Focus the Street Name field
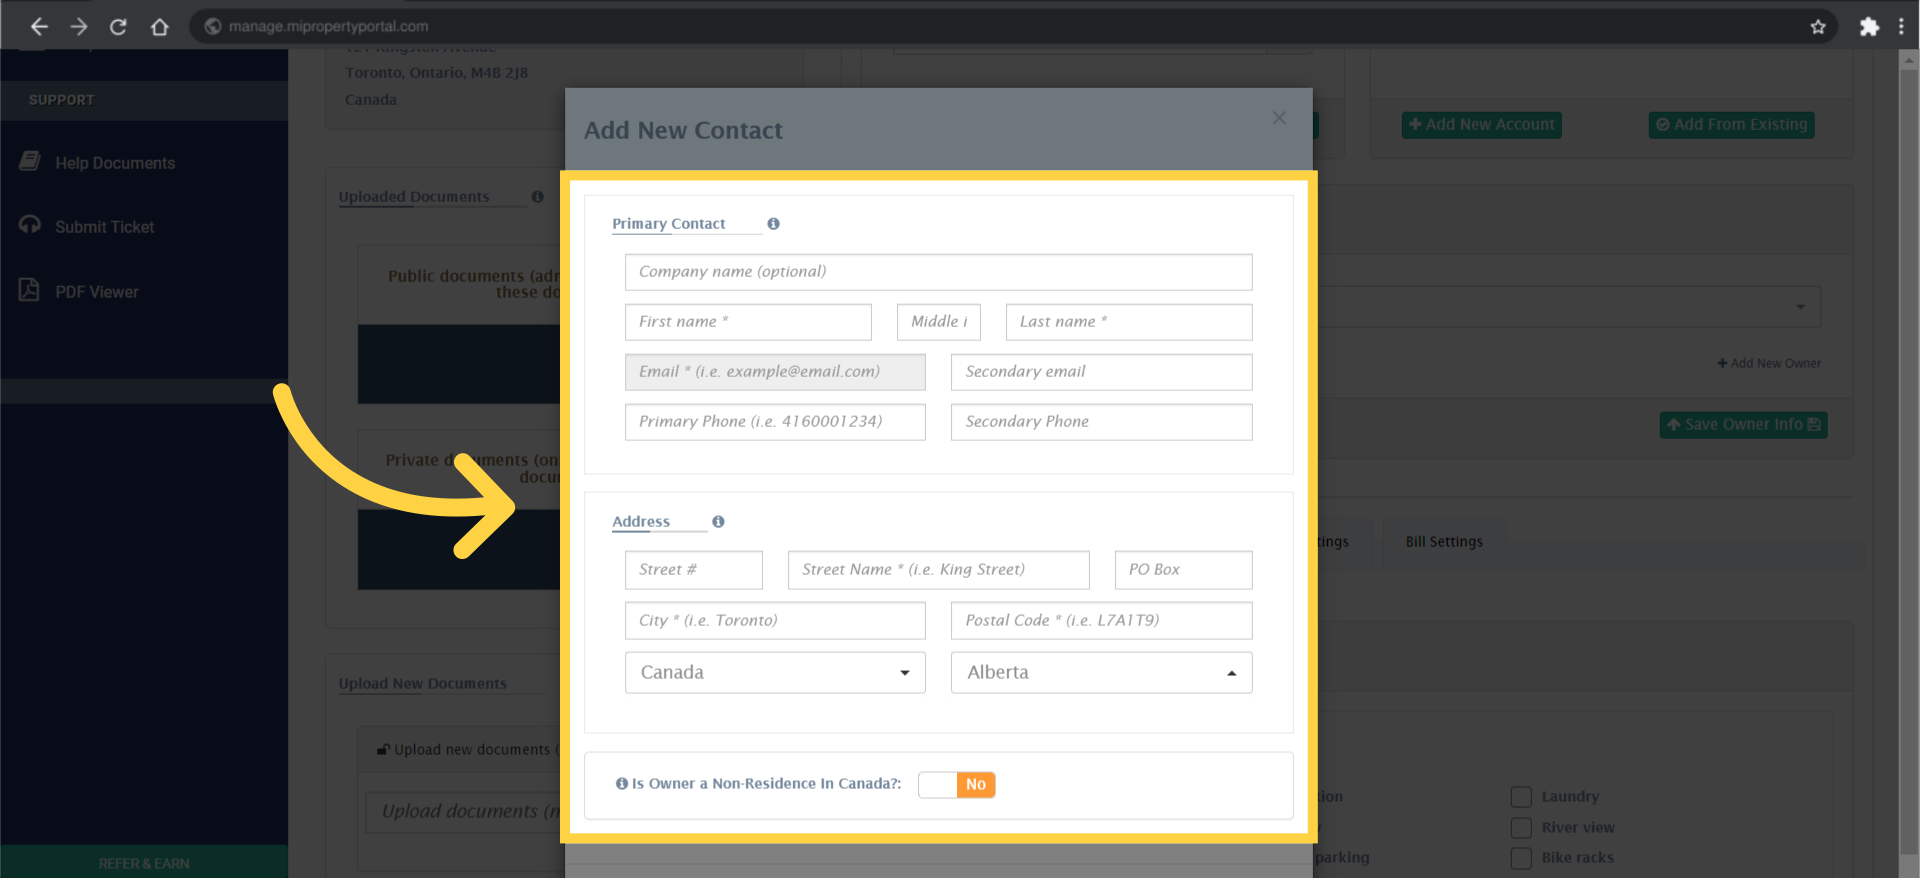1920x878 pixels. tap(938, 570)
